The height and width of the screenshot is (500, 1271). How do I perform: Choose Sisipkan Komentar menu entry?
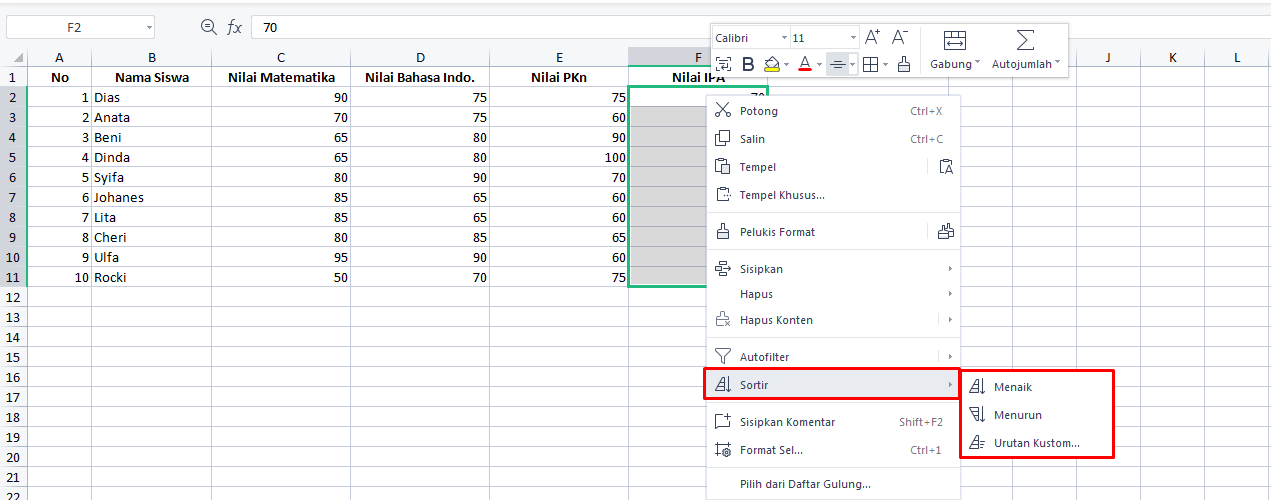pyautogui.click(x=832, y=422)
